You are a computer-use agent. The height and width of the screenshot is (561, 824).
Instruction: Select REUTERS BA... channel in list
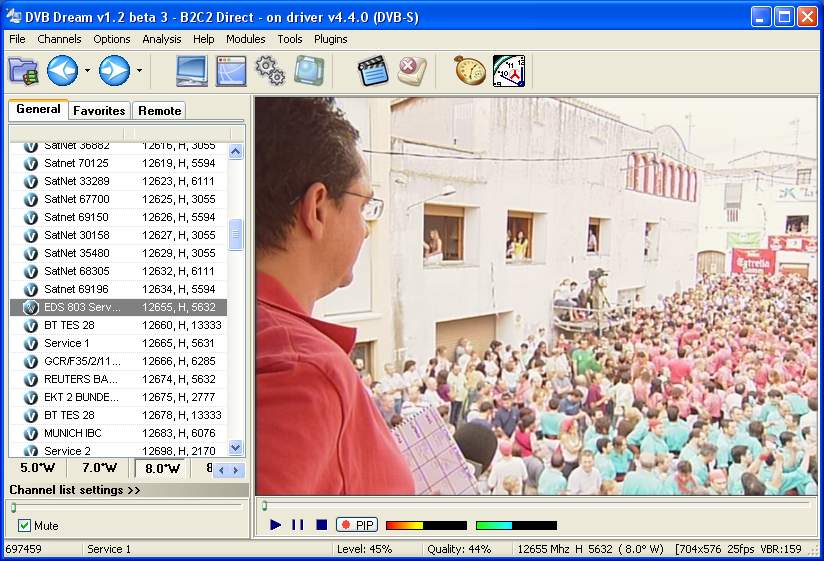pos(80,379)
